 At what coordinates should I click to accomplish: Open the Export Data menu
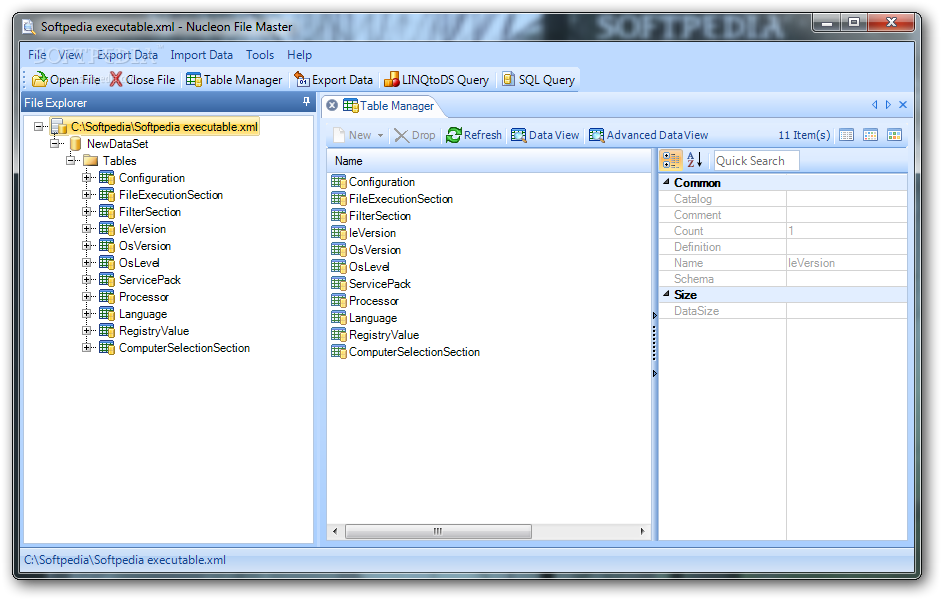(x=127, y=55)
